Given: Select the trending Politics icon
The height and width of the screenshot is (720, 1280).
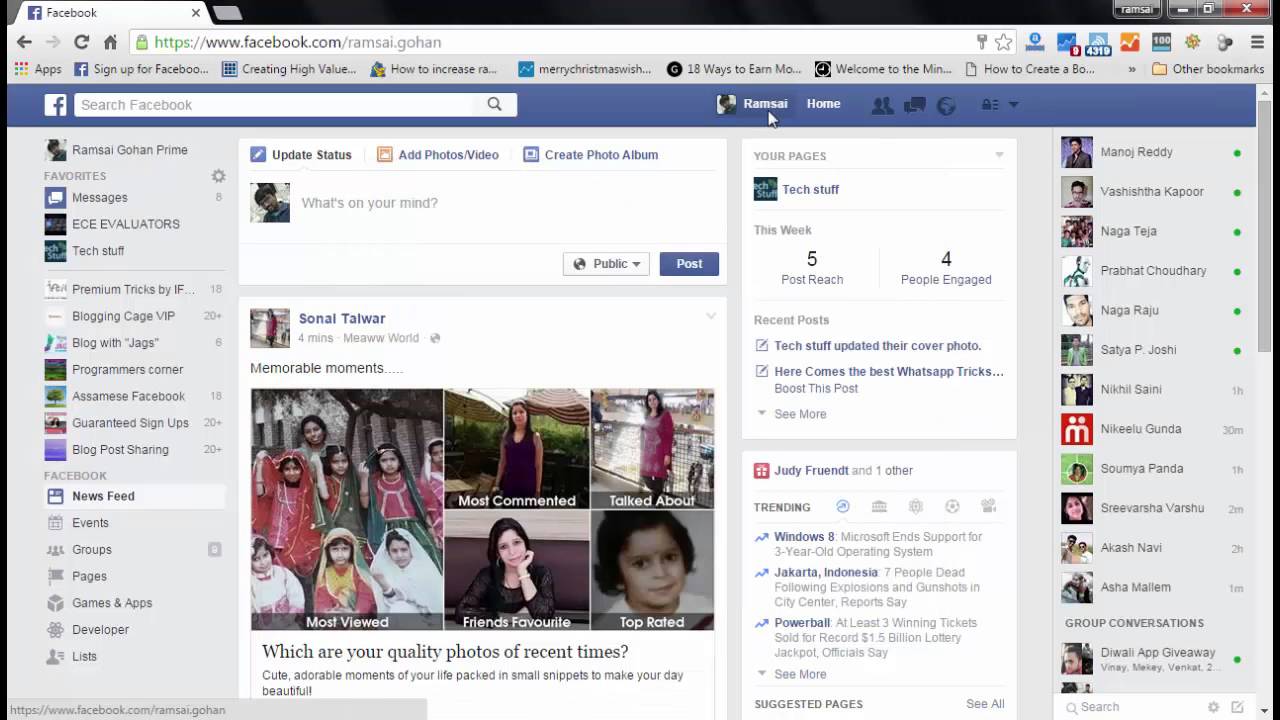Looking at the screenshot, I should click(x=879, y=507).
